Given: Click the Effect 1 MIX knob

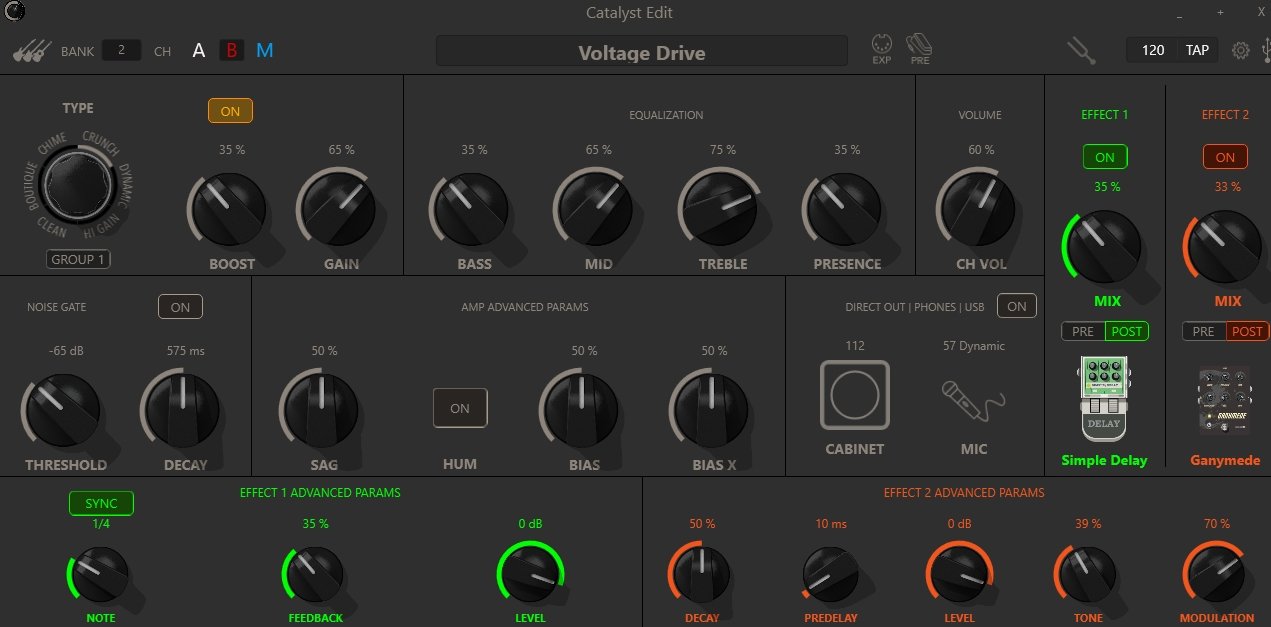Looking at the screenshot, I should 1104,247.
